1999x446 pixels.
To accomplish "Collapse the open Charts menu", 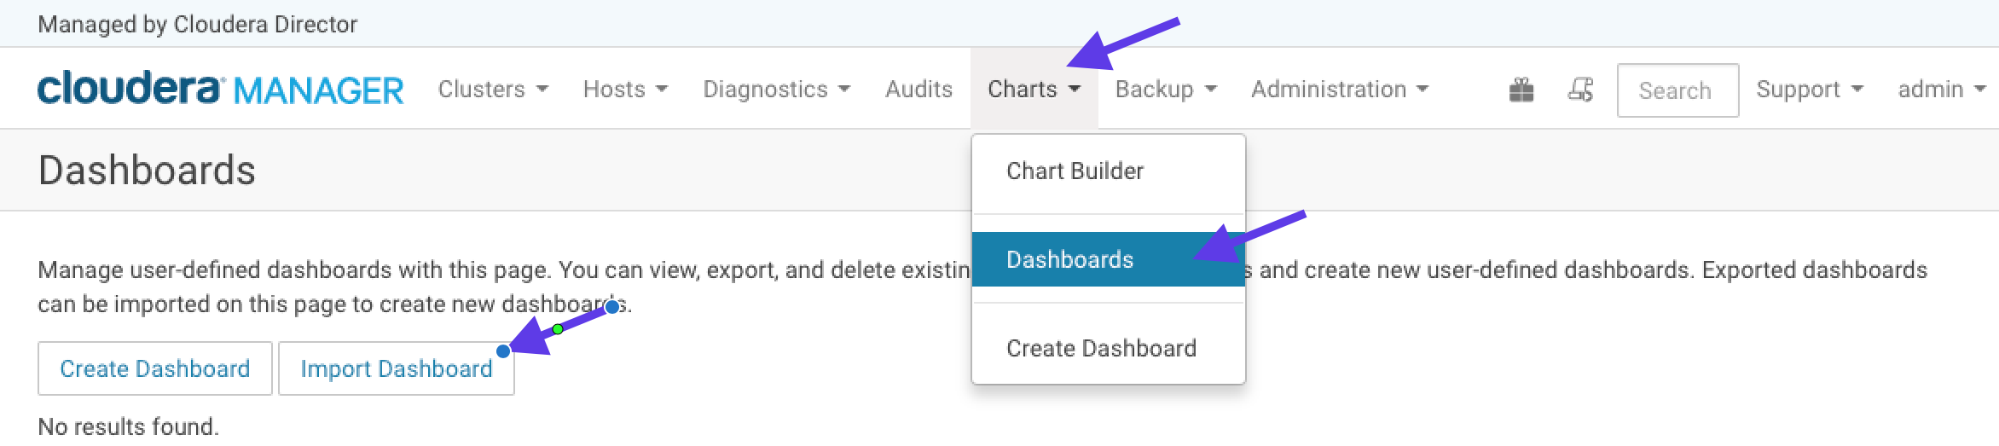I will pyautogui.click(x=1034, y=89).
